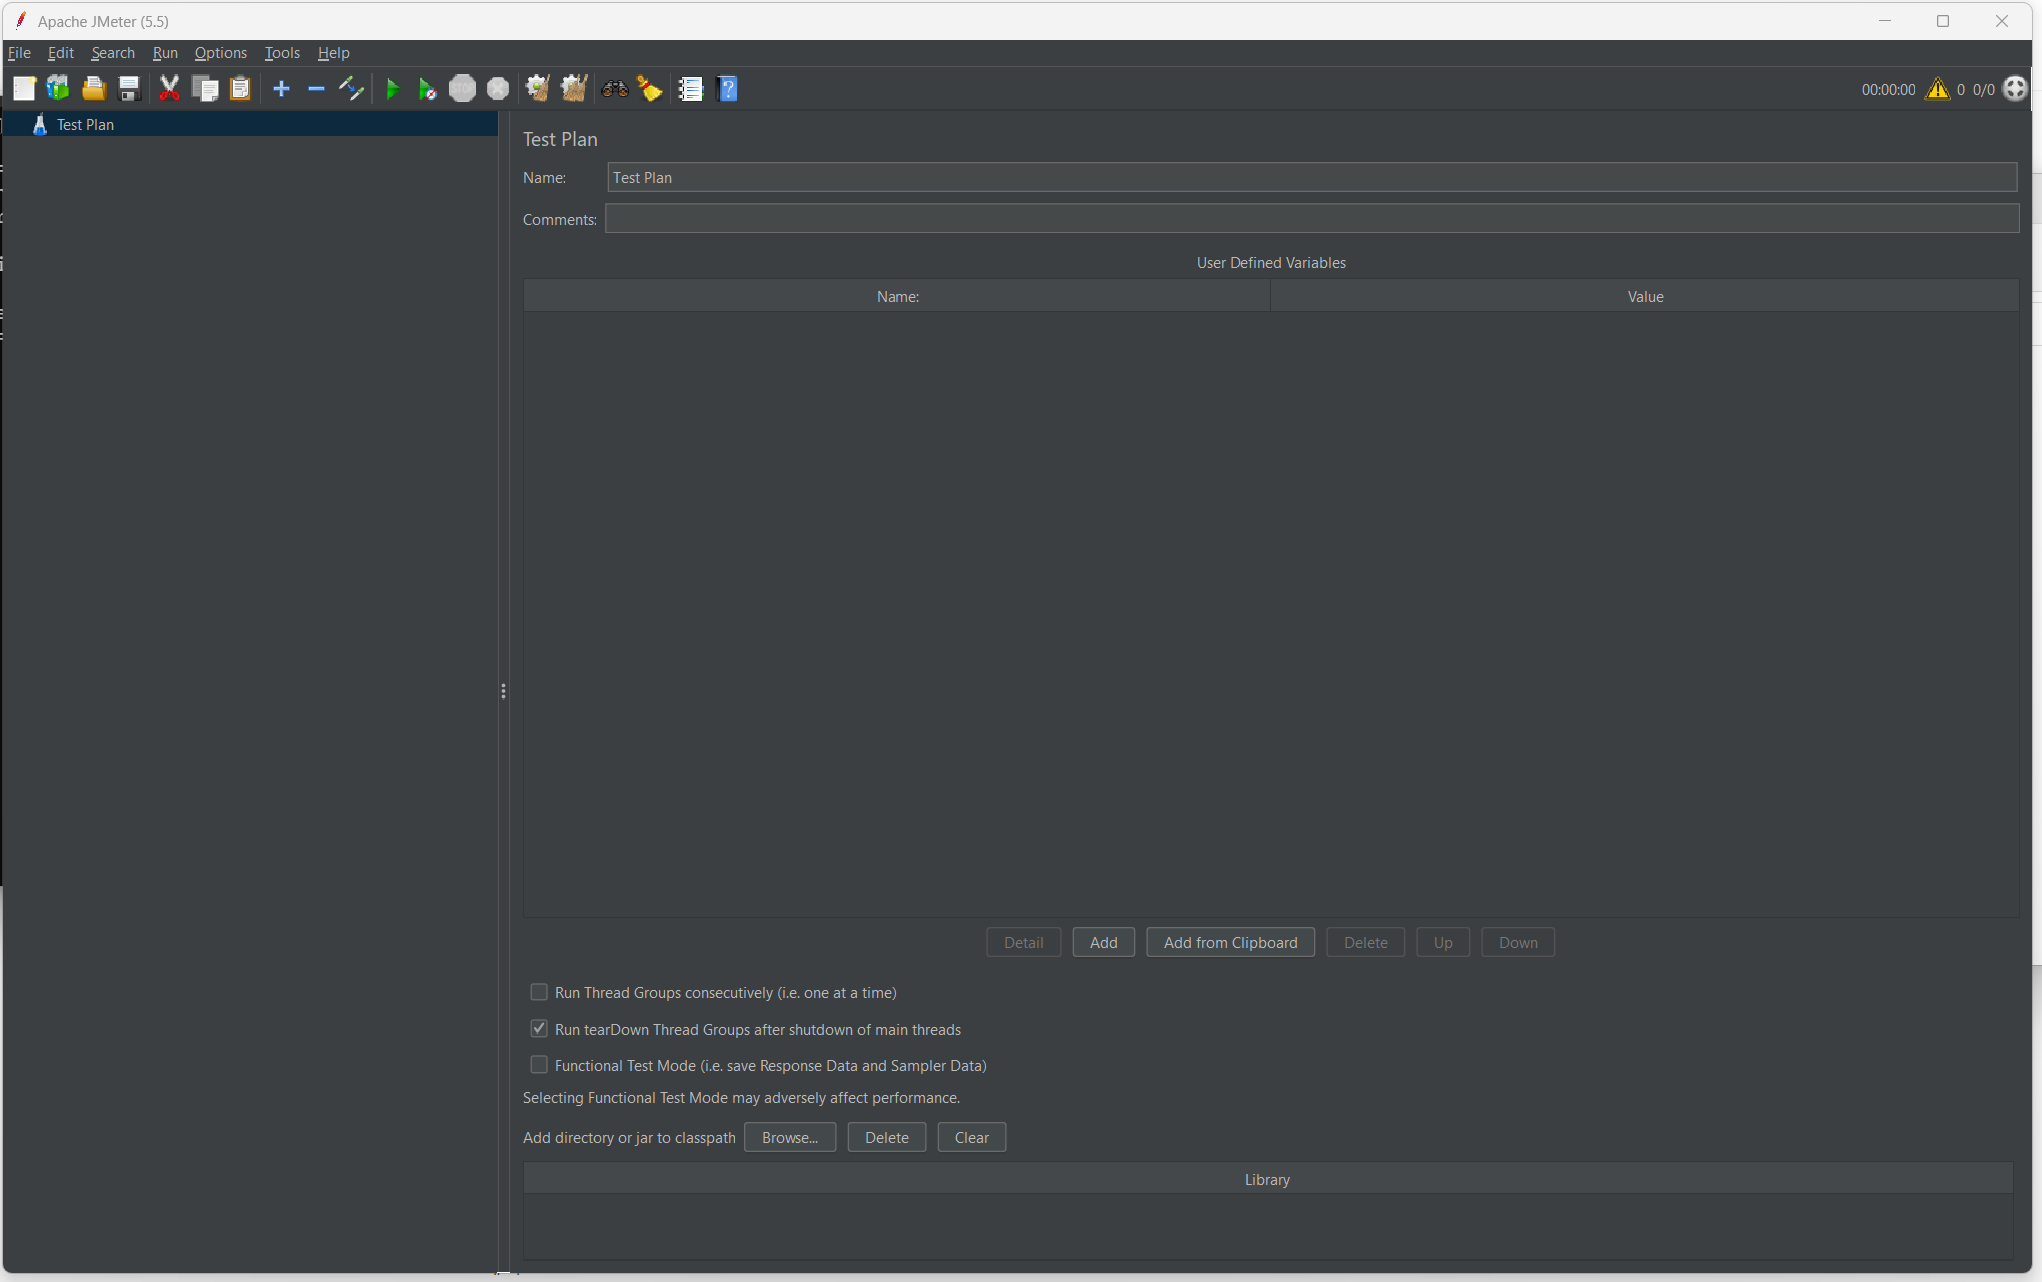Click the New test plan icon
The image size is (2042, 1282).
[24, 89]
